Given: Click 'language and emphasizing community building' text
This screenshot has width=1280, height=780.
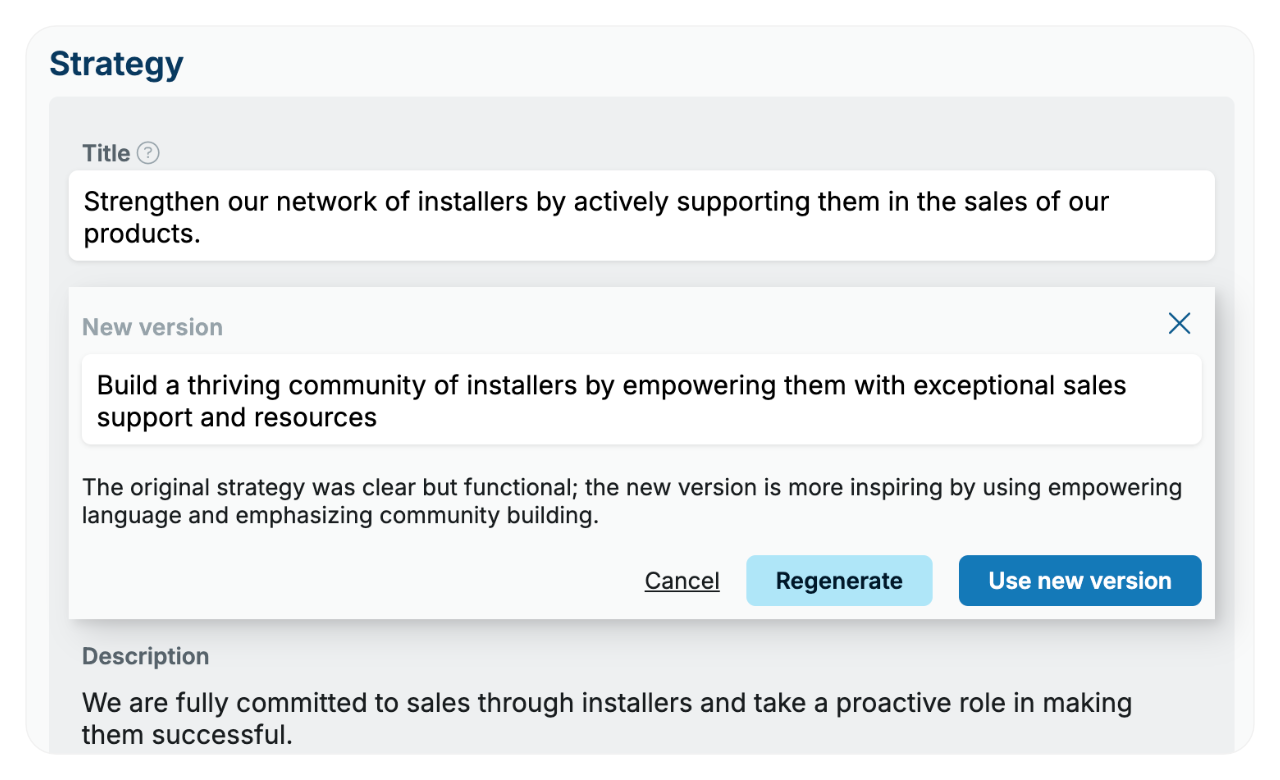Looking at the screenshot, I should 340,517.
